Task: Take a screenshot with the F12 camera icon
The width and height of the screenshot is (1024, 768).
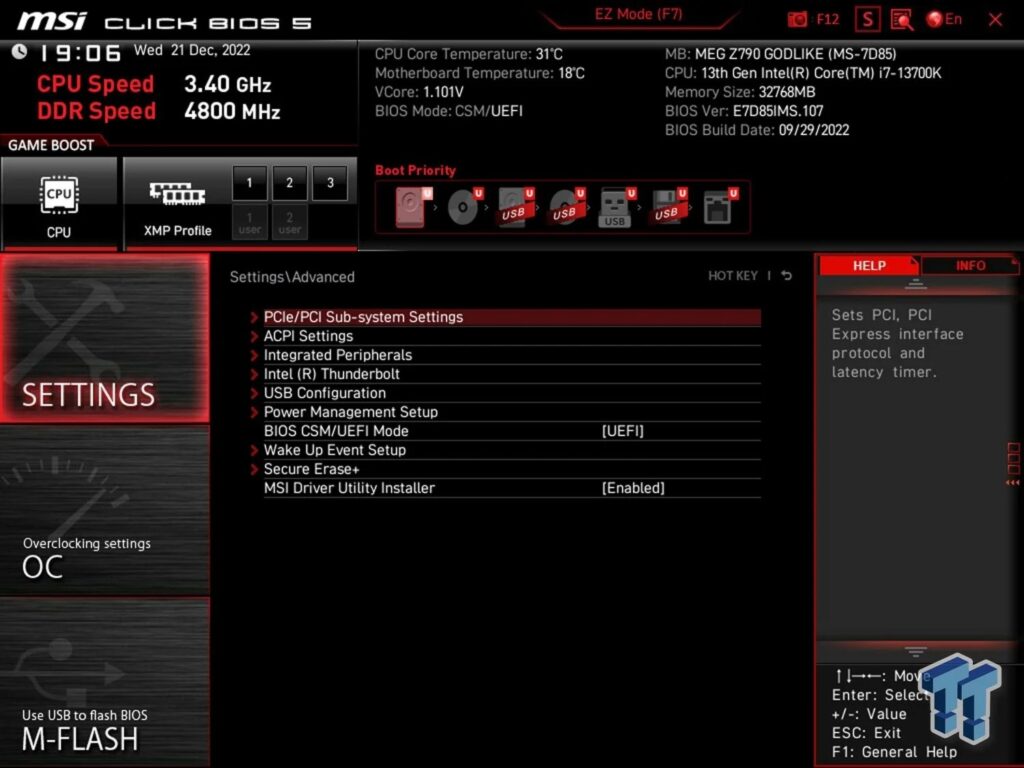Action: point(797,19)
